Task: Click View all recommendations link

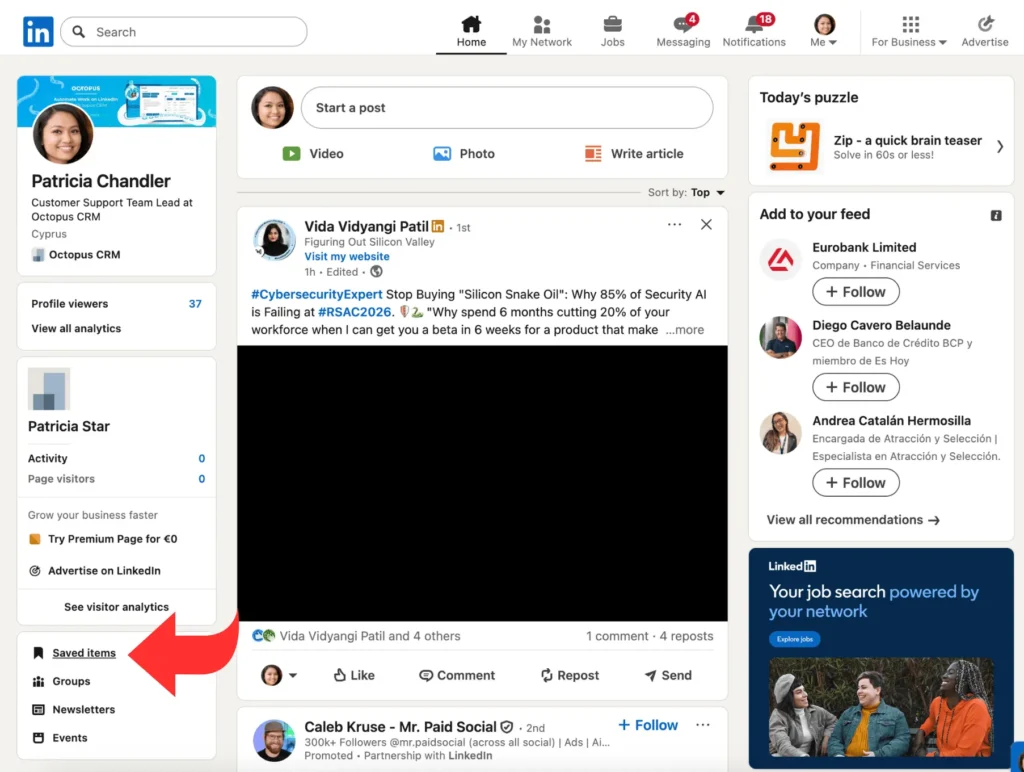Action: pos(853,520)
